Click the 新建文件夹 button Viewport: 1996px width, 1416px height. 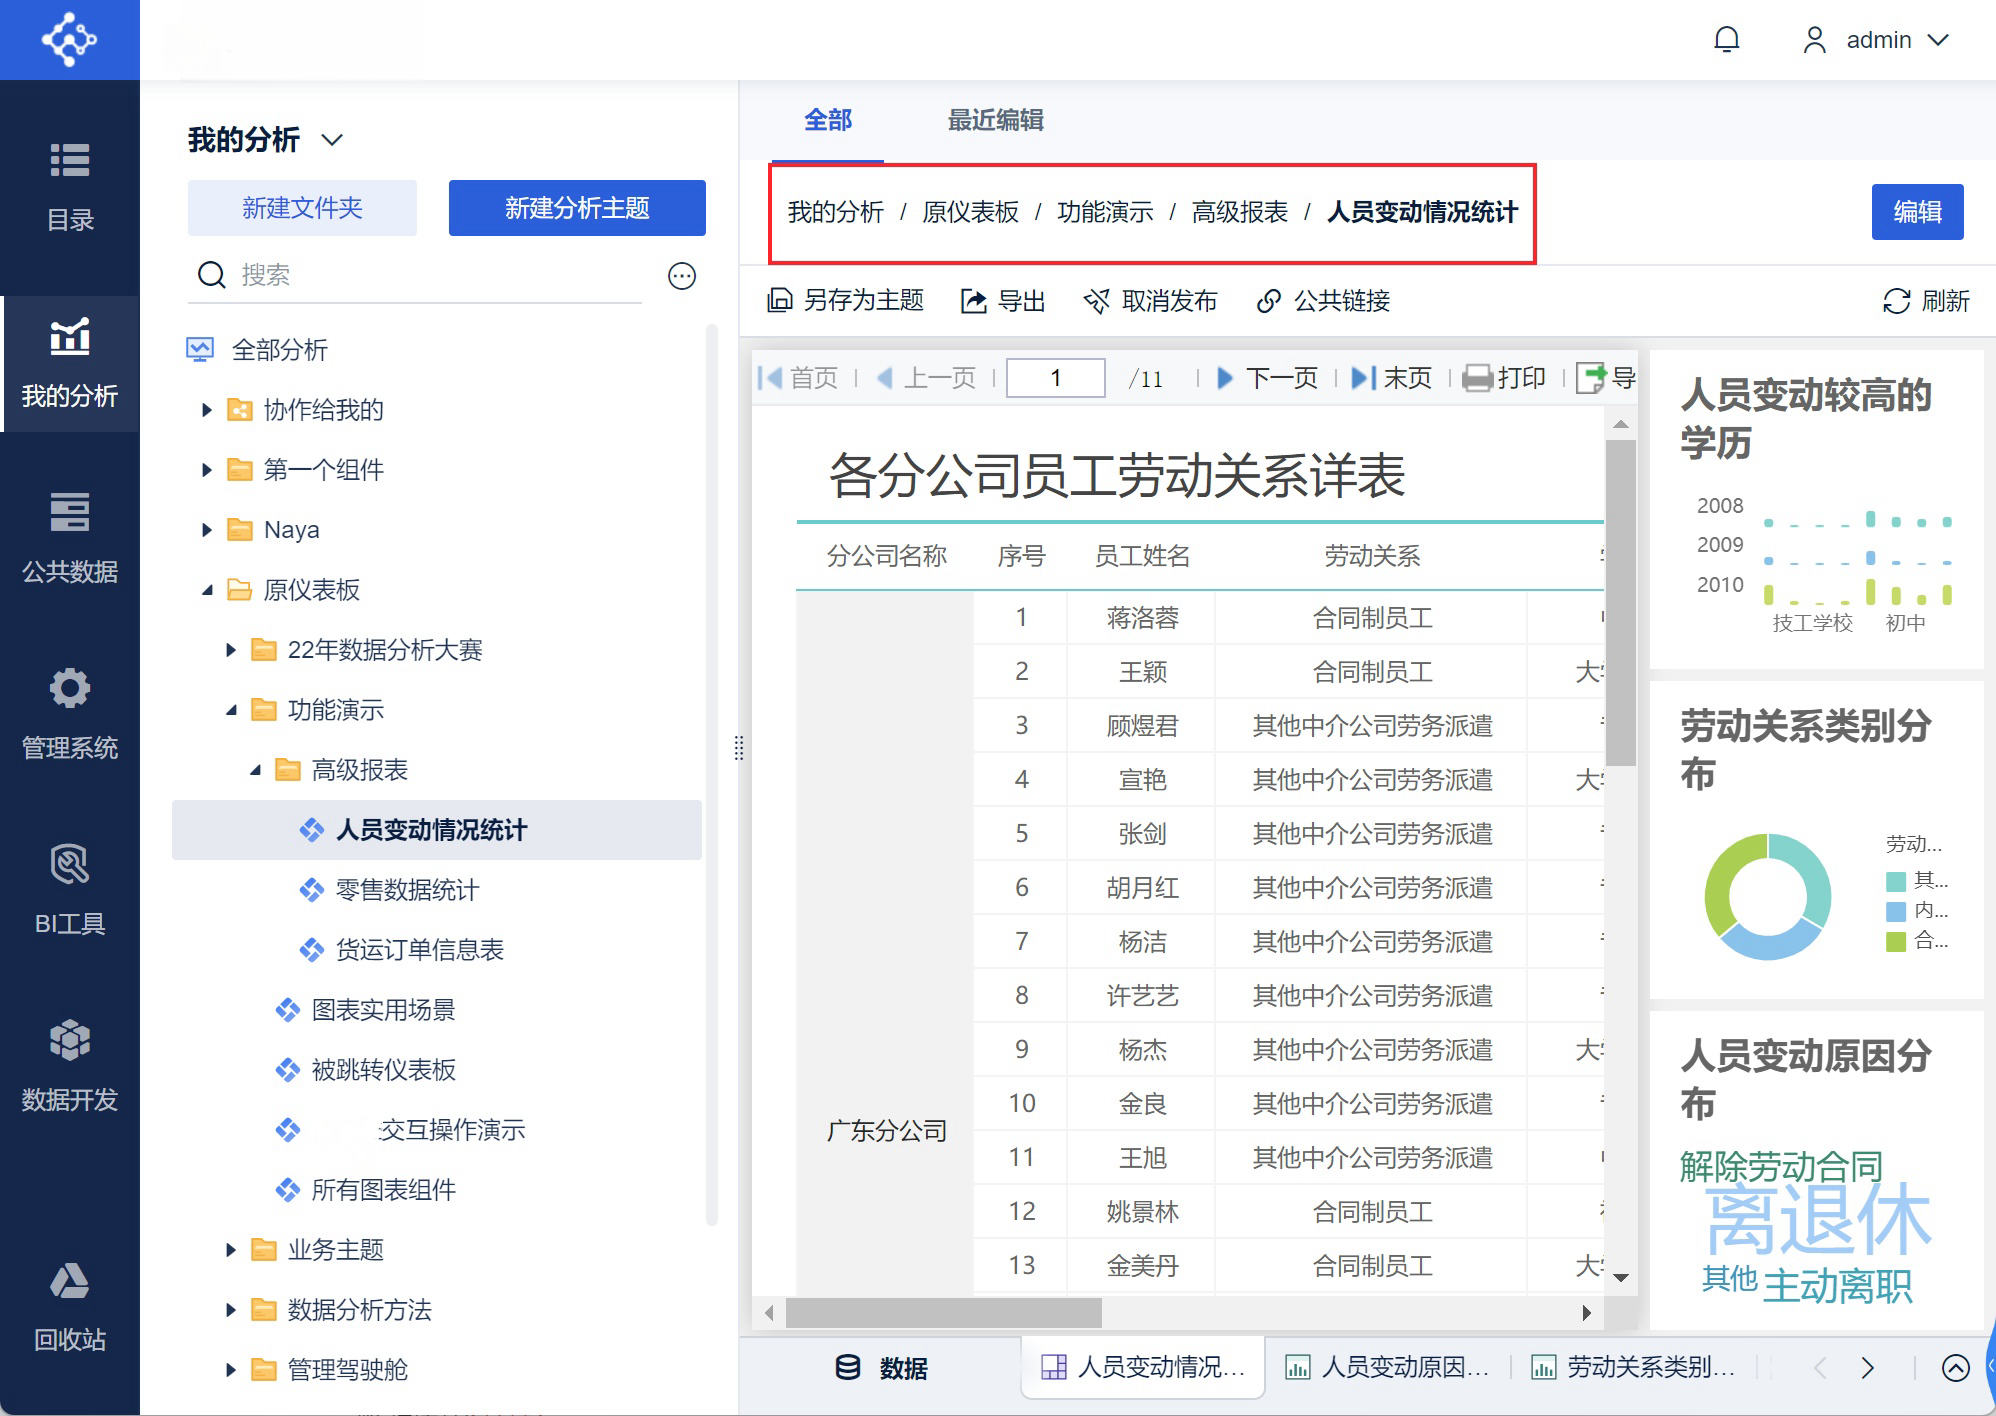coord(302,208)
